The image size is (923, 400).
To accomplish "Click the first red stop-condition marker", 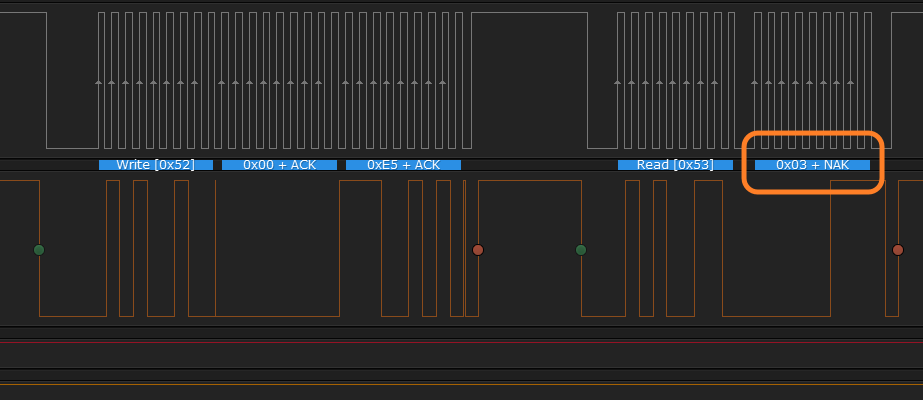I will click(x=478, y=250).
